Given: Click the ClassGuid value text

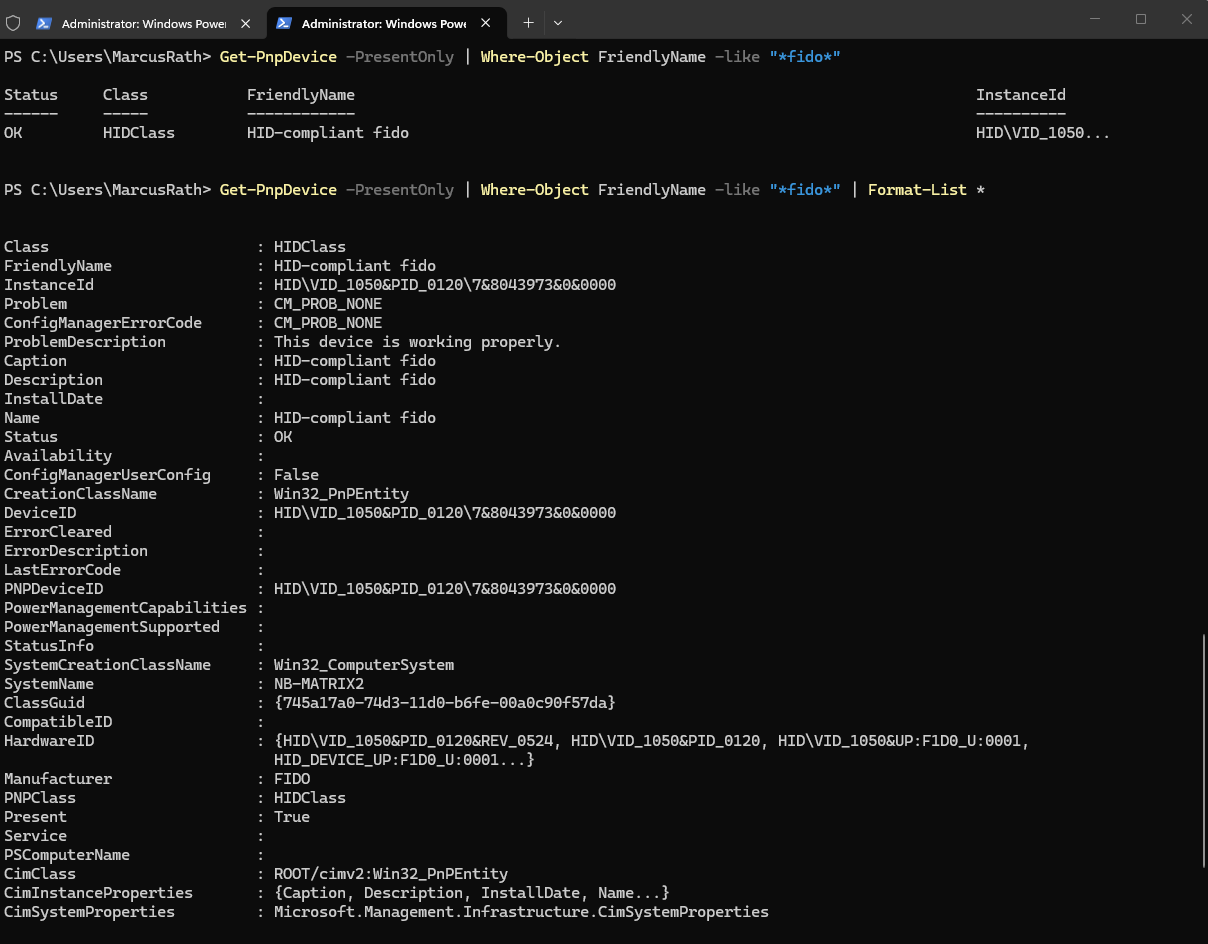Looking at the screenshot, I should pyautogui.click(x=445, y=703).
